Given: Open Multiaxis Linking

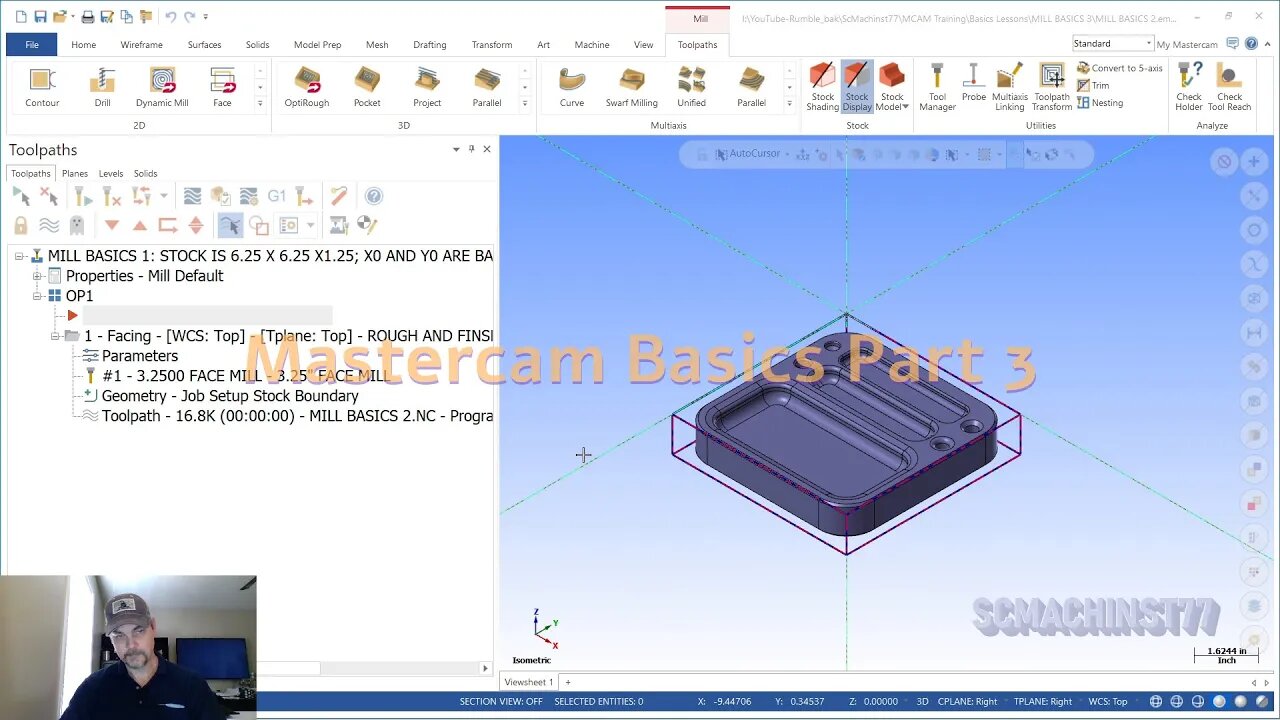Looking at the screenshot, I should [1010, 88].
